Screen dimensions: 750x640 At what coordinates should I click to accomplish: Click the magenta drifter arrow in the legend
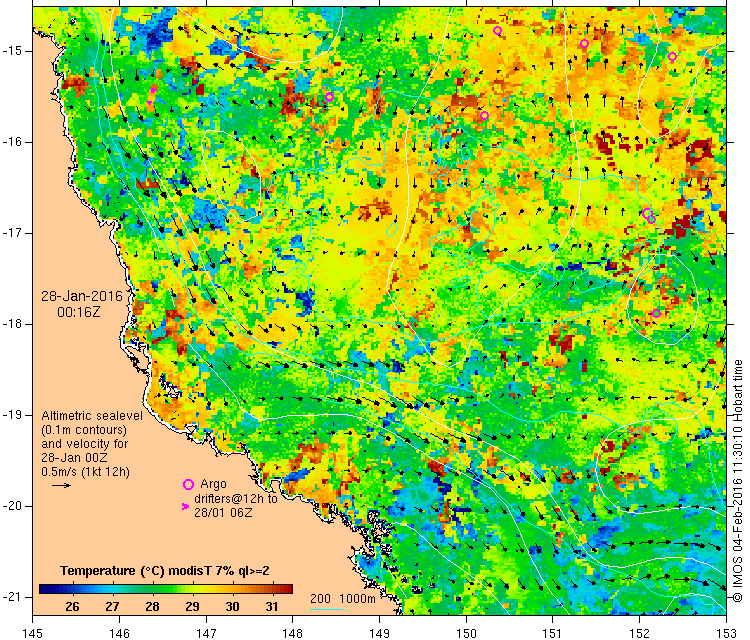[186, 506]
